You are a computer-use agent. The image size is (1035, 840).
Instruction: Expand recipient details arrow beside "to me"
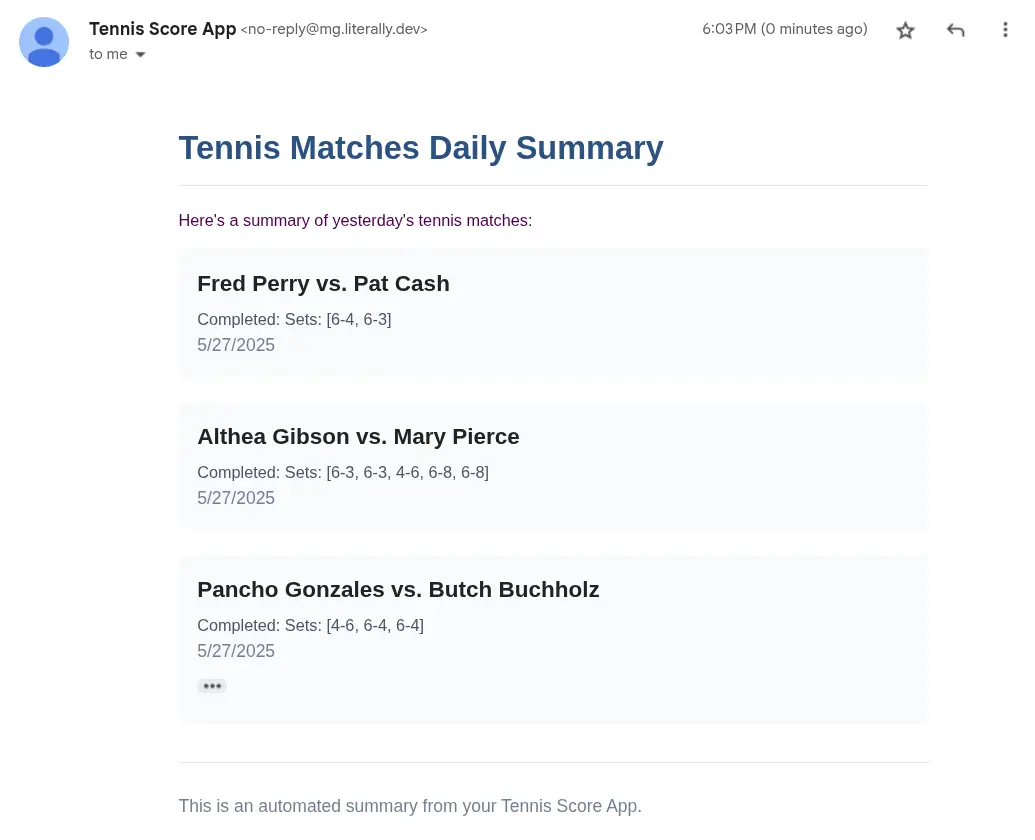[141, 55]
